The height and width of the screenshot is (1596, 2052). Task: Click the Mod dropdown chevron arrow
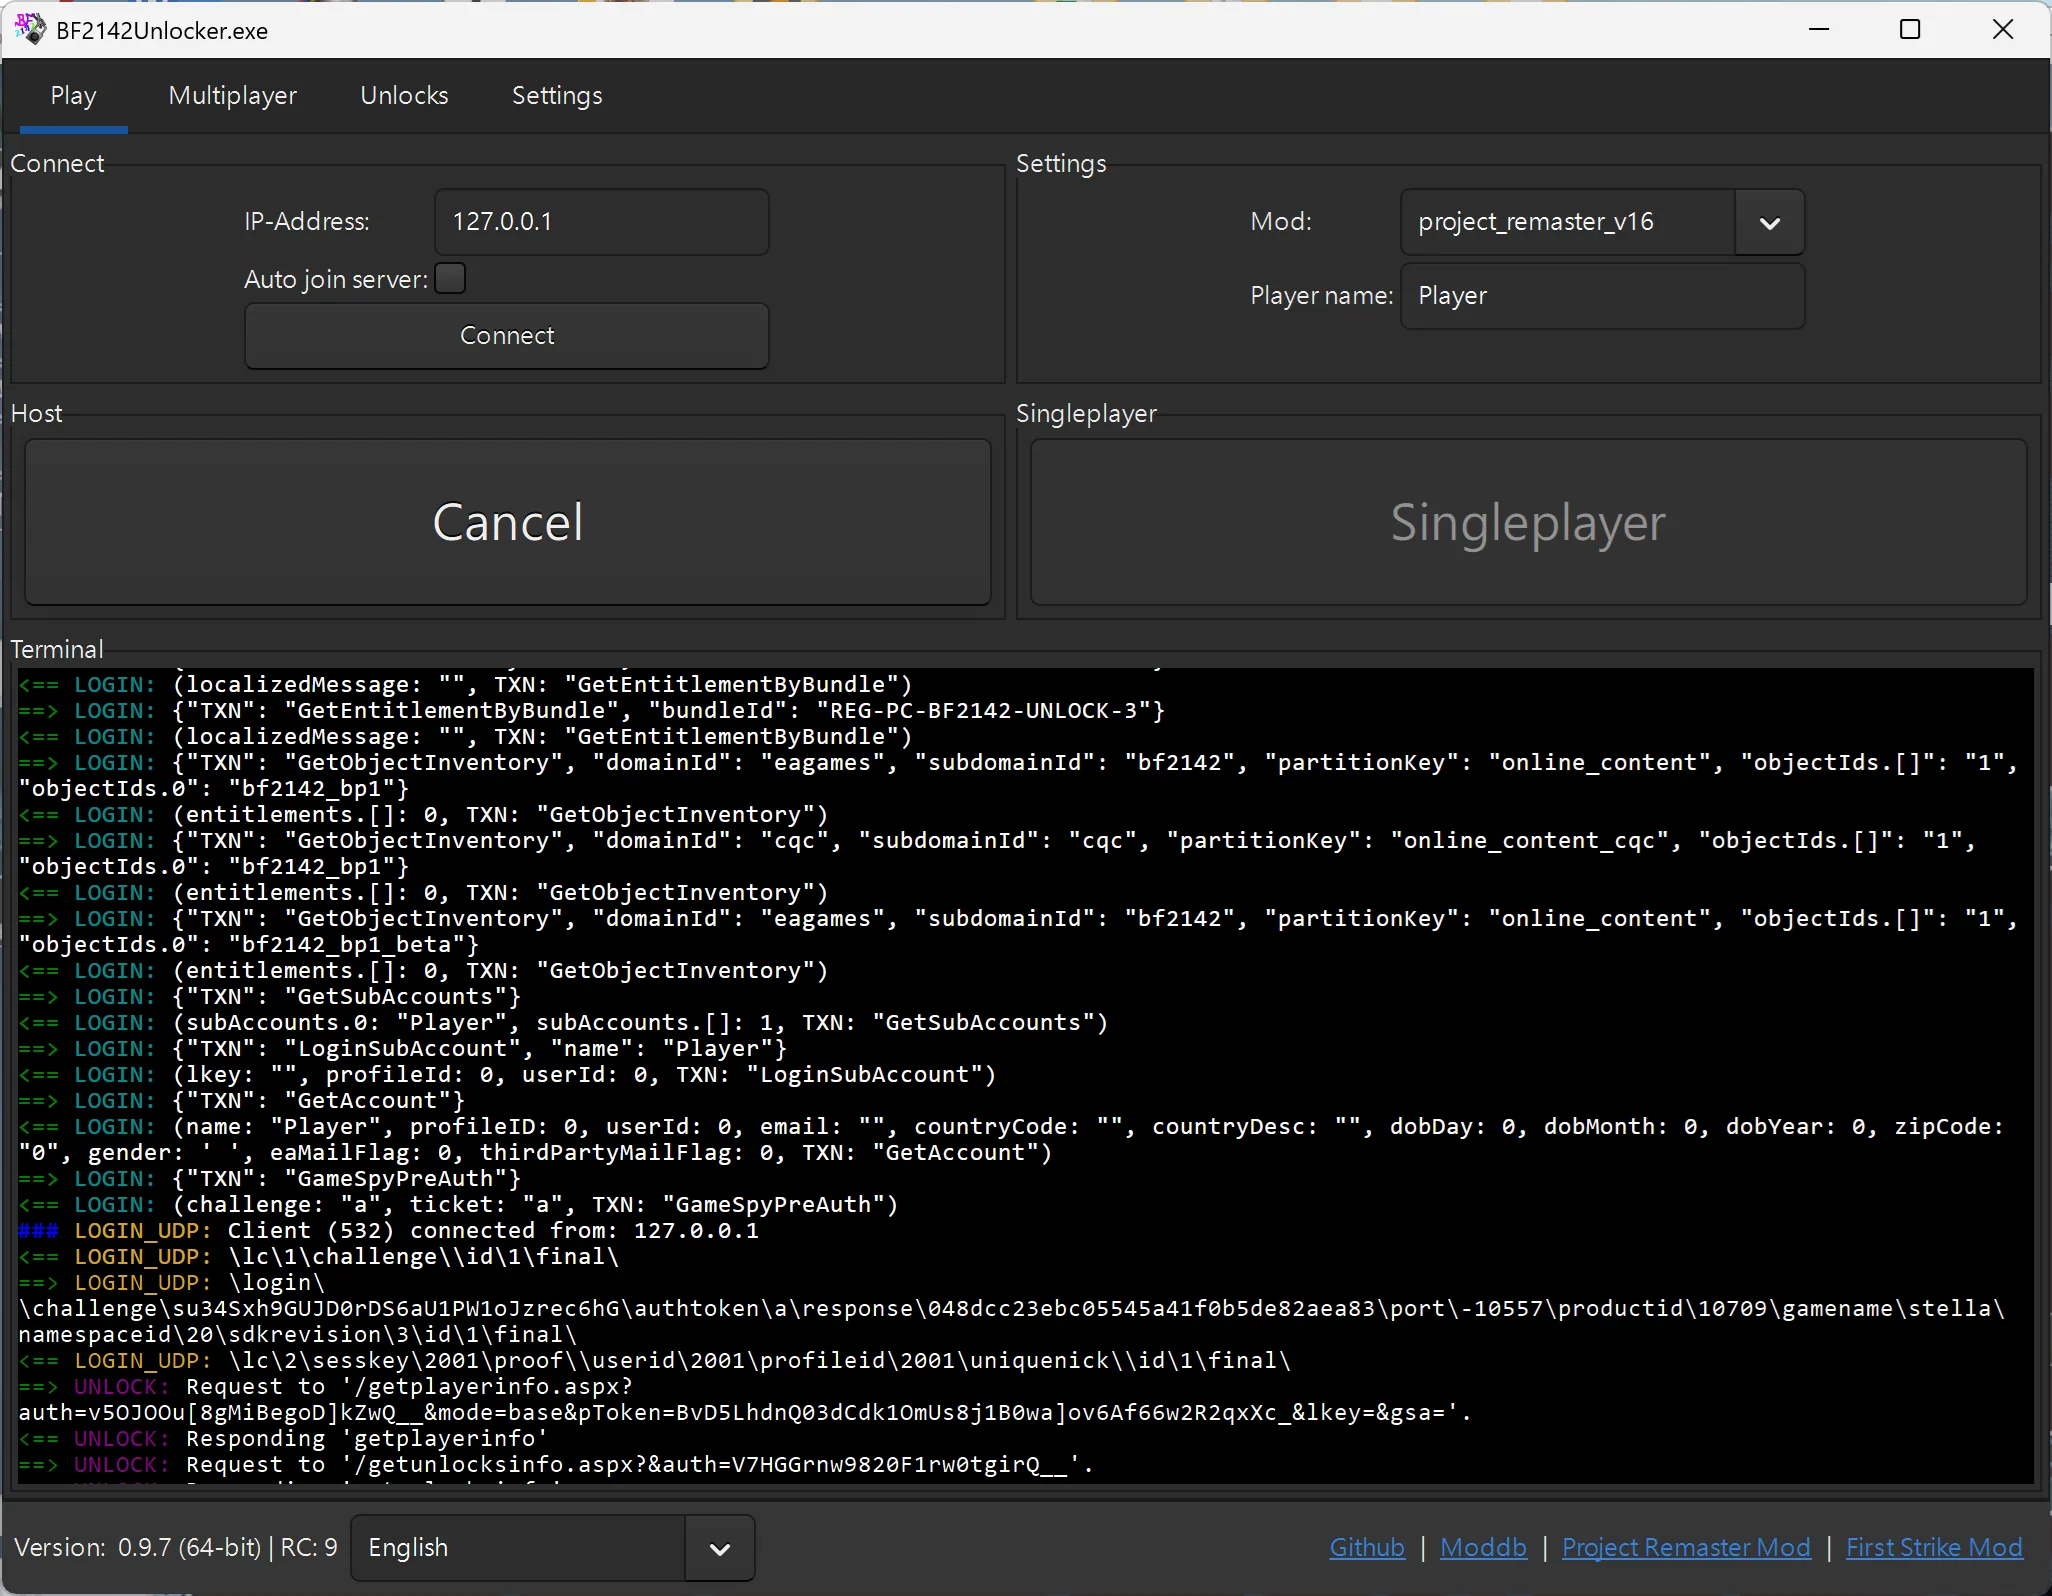tap(1769, 223)
